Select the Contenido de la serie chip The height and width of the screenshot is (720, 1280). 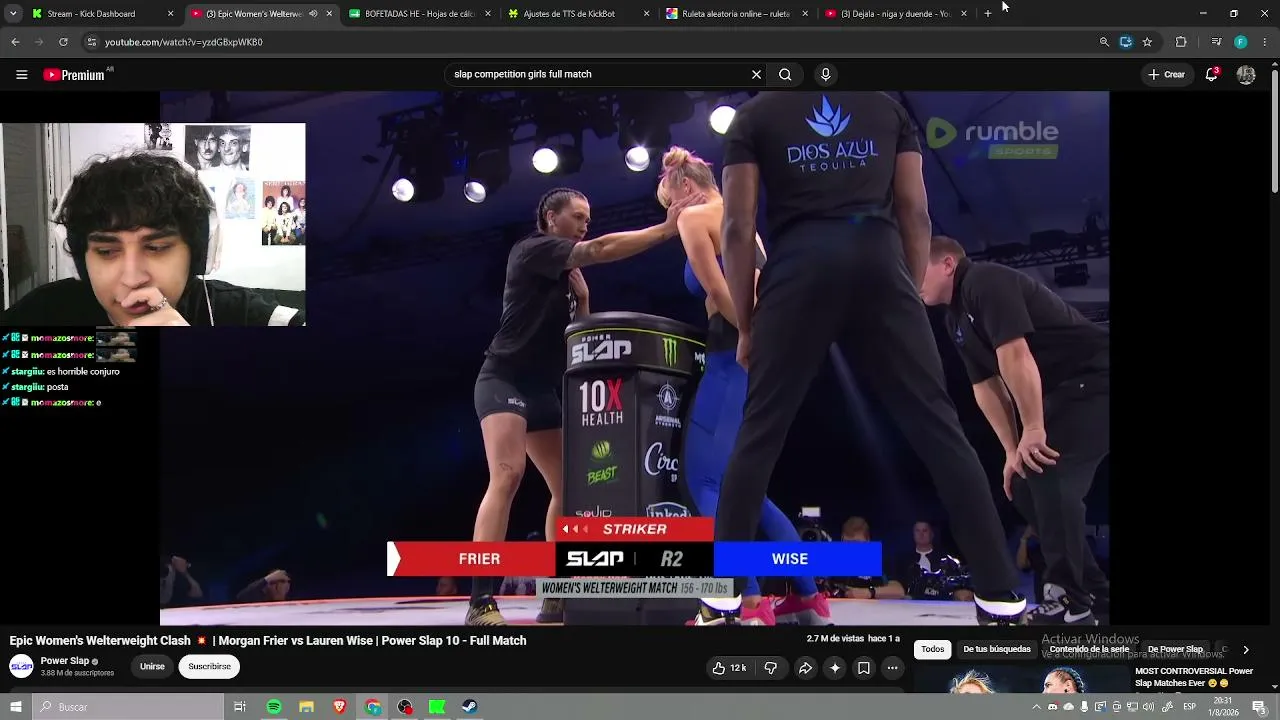[x=1089, y=649]
